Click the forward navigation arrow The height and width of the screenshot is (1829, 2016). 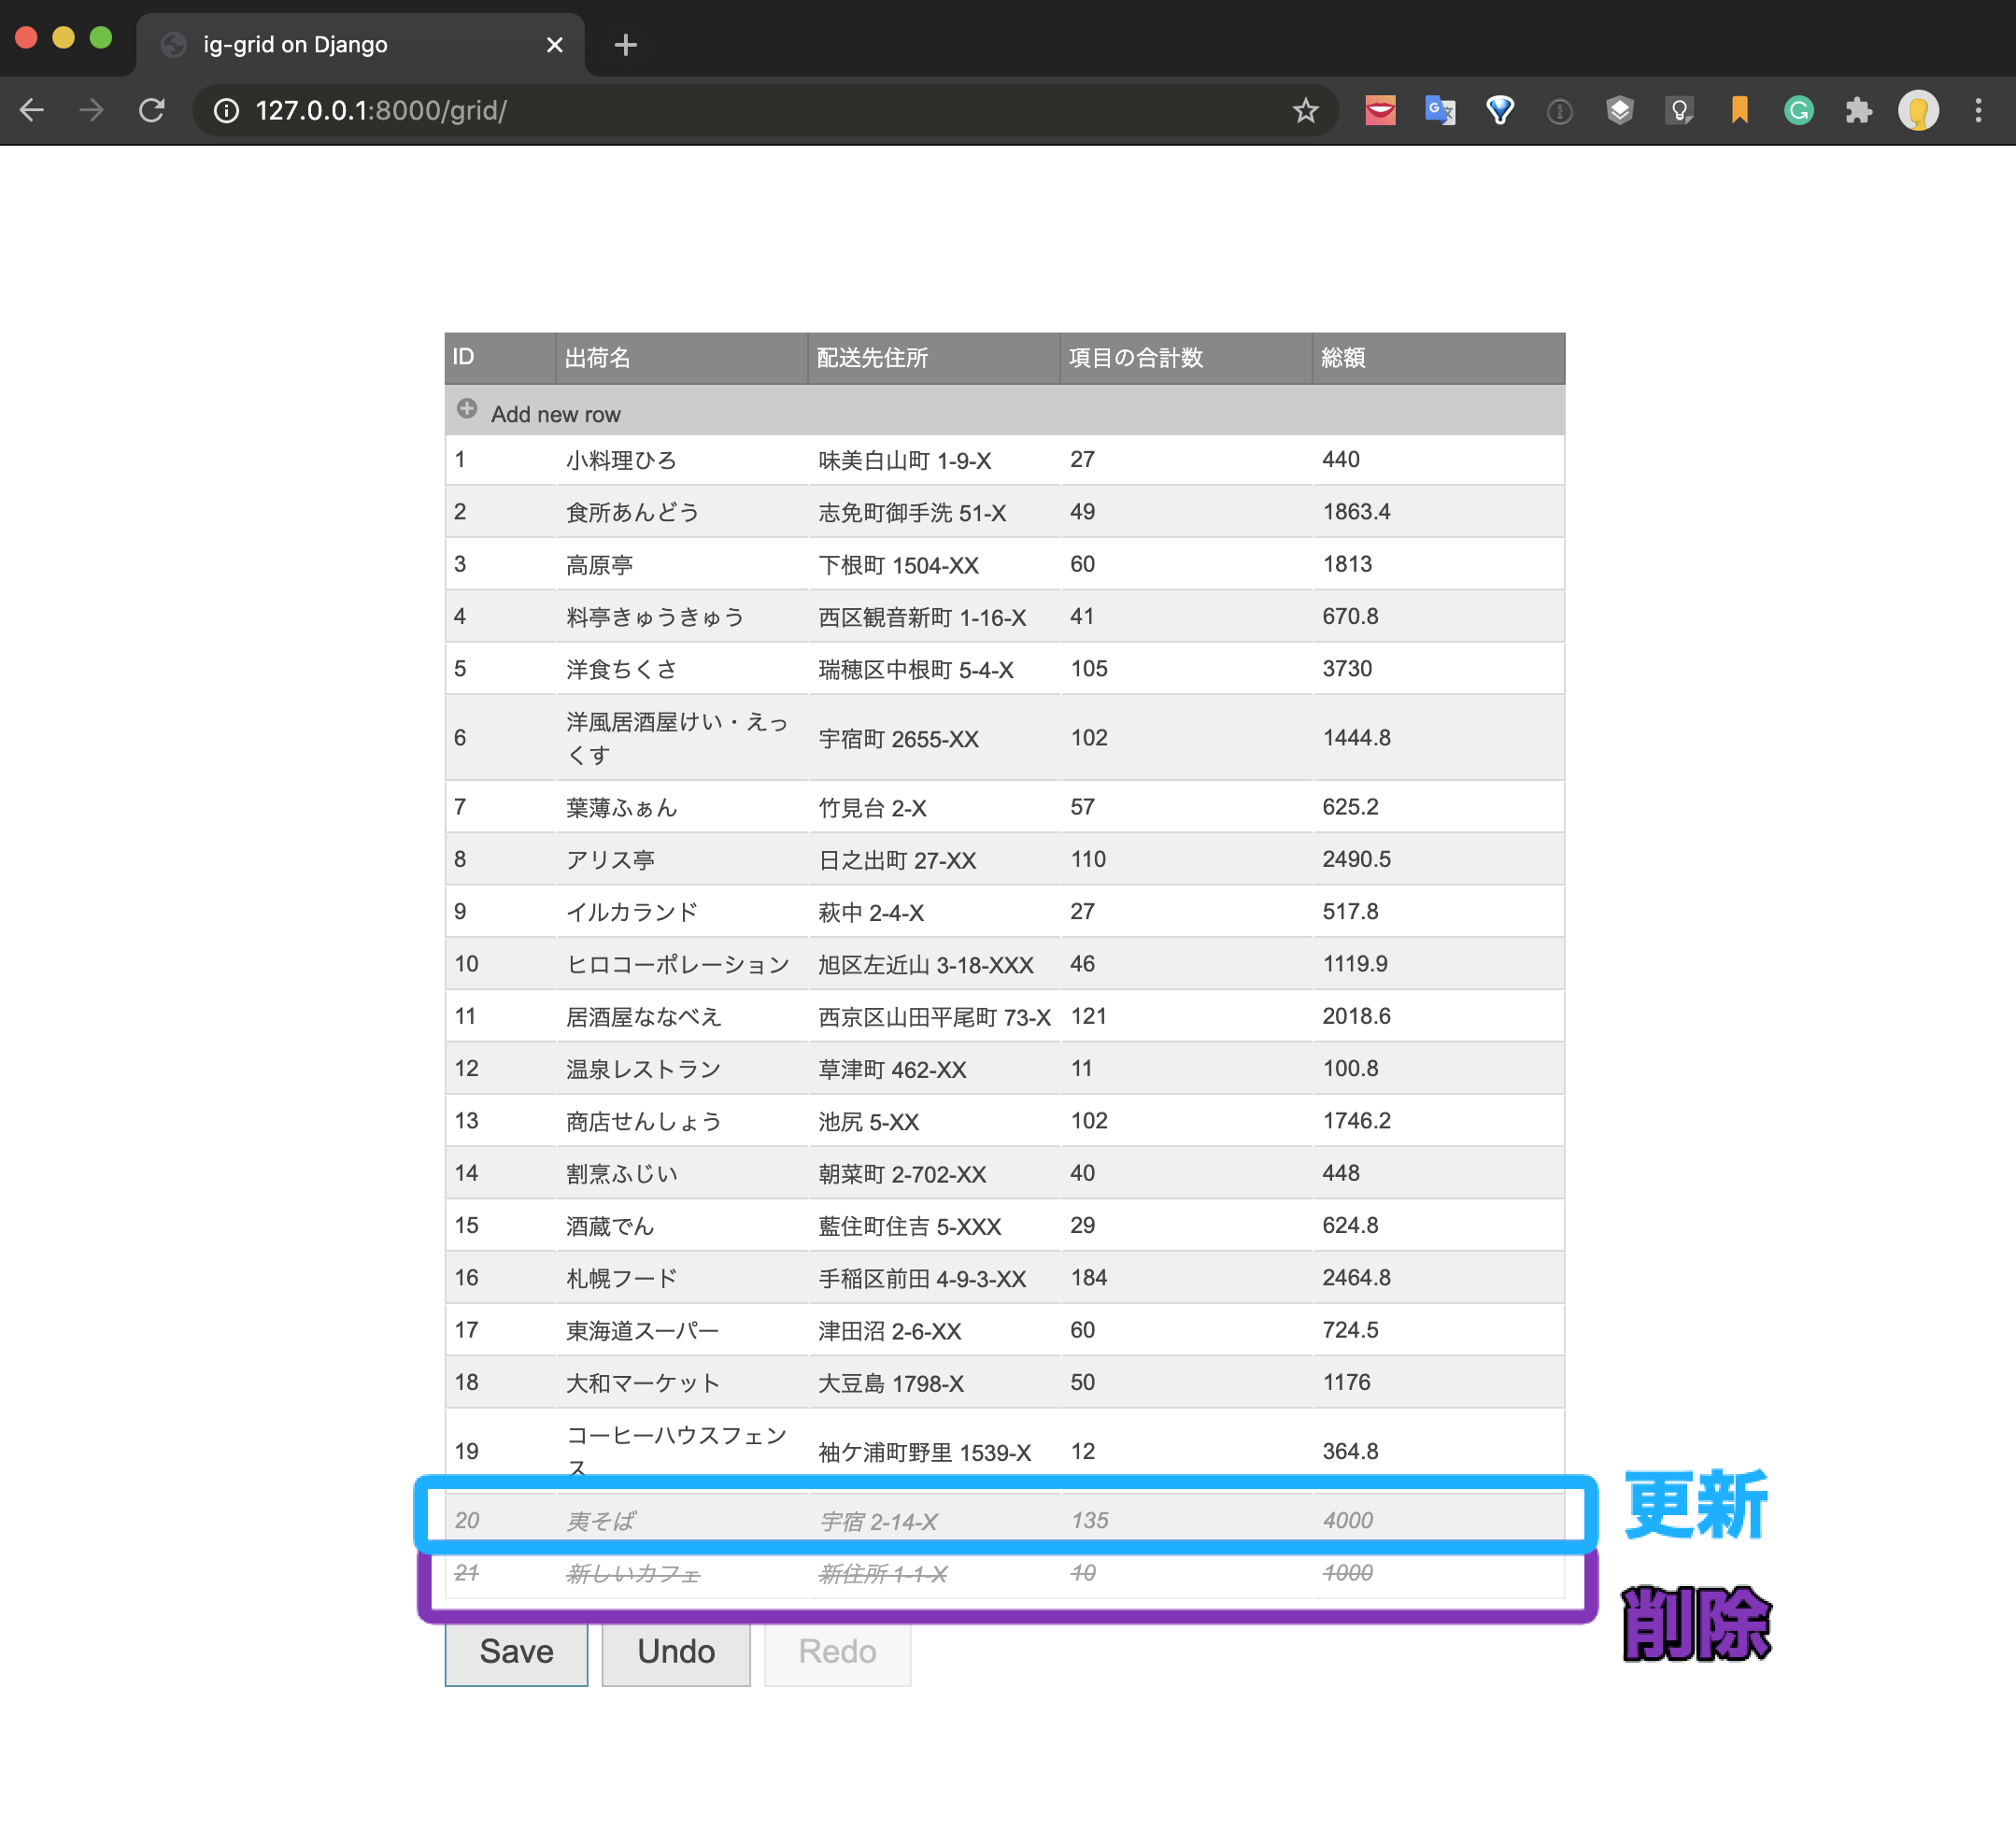pyautogui.click(x=92, y=111)
